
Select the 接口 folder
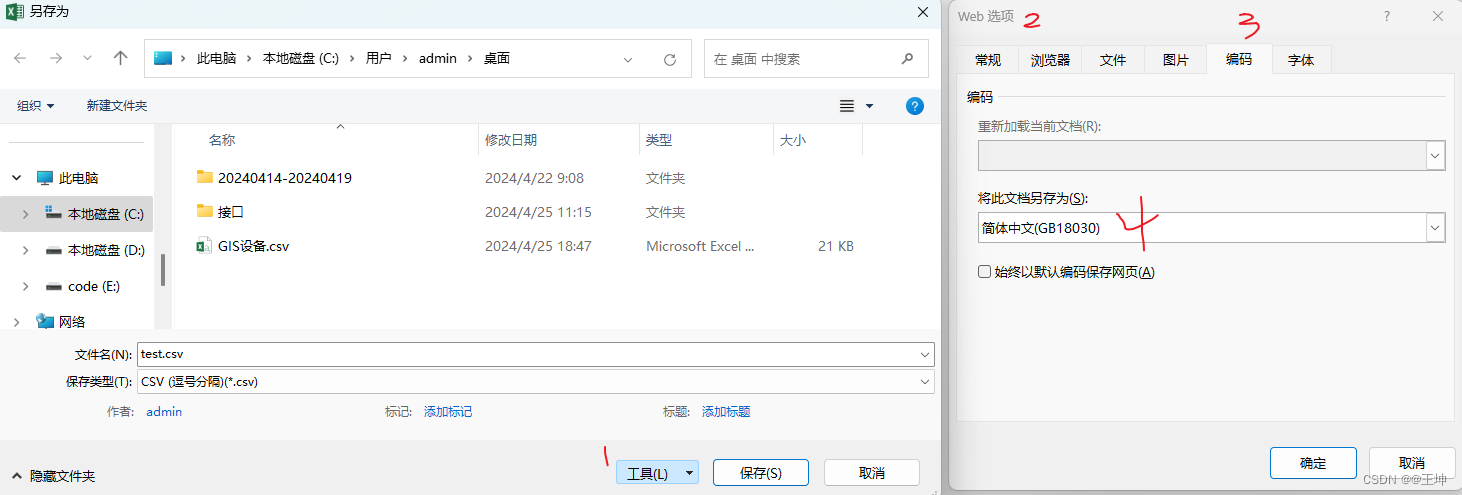tap(231, 212)
